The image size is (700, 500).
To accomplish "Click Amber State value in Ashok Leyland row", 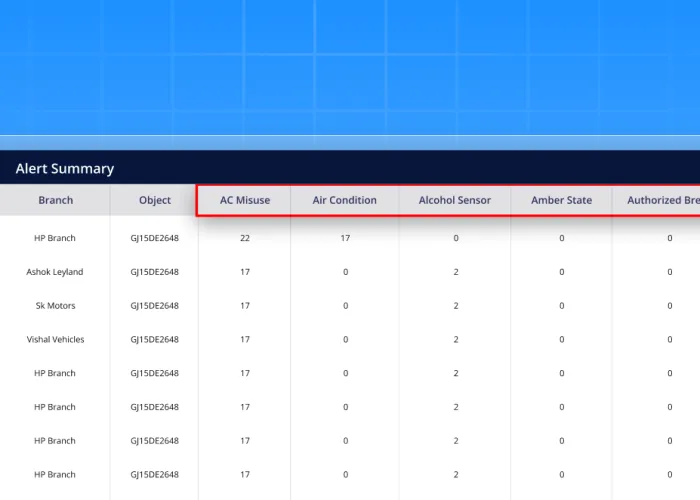I will coord(562,272).
